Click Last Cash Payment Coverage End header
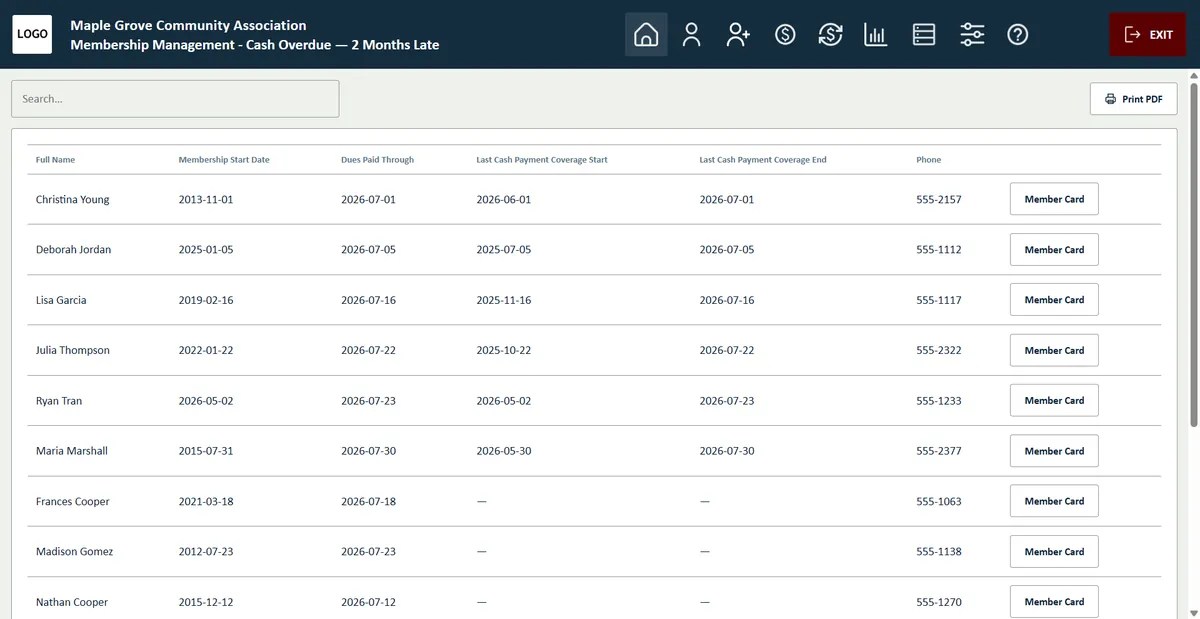Viewport: 1200px width, 619px height. pyautogui.click(x=763, y=160)
